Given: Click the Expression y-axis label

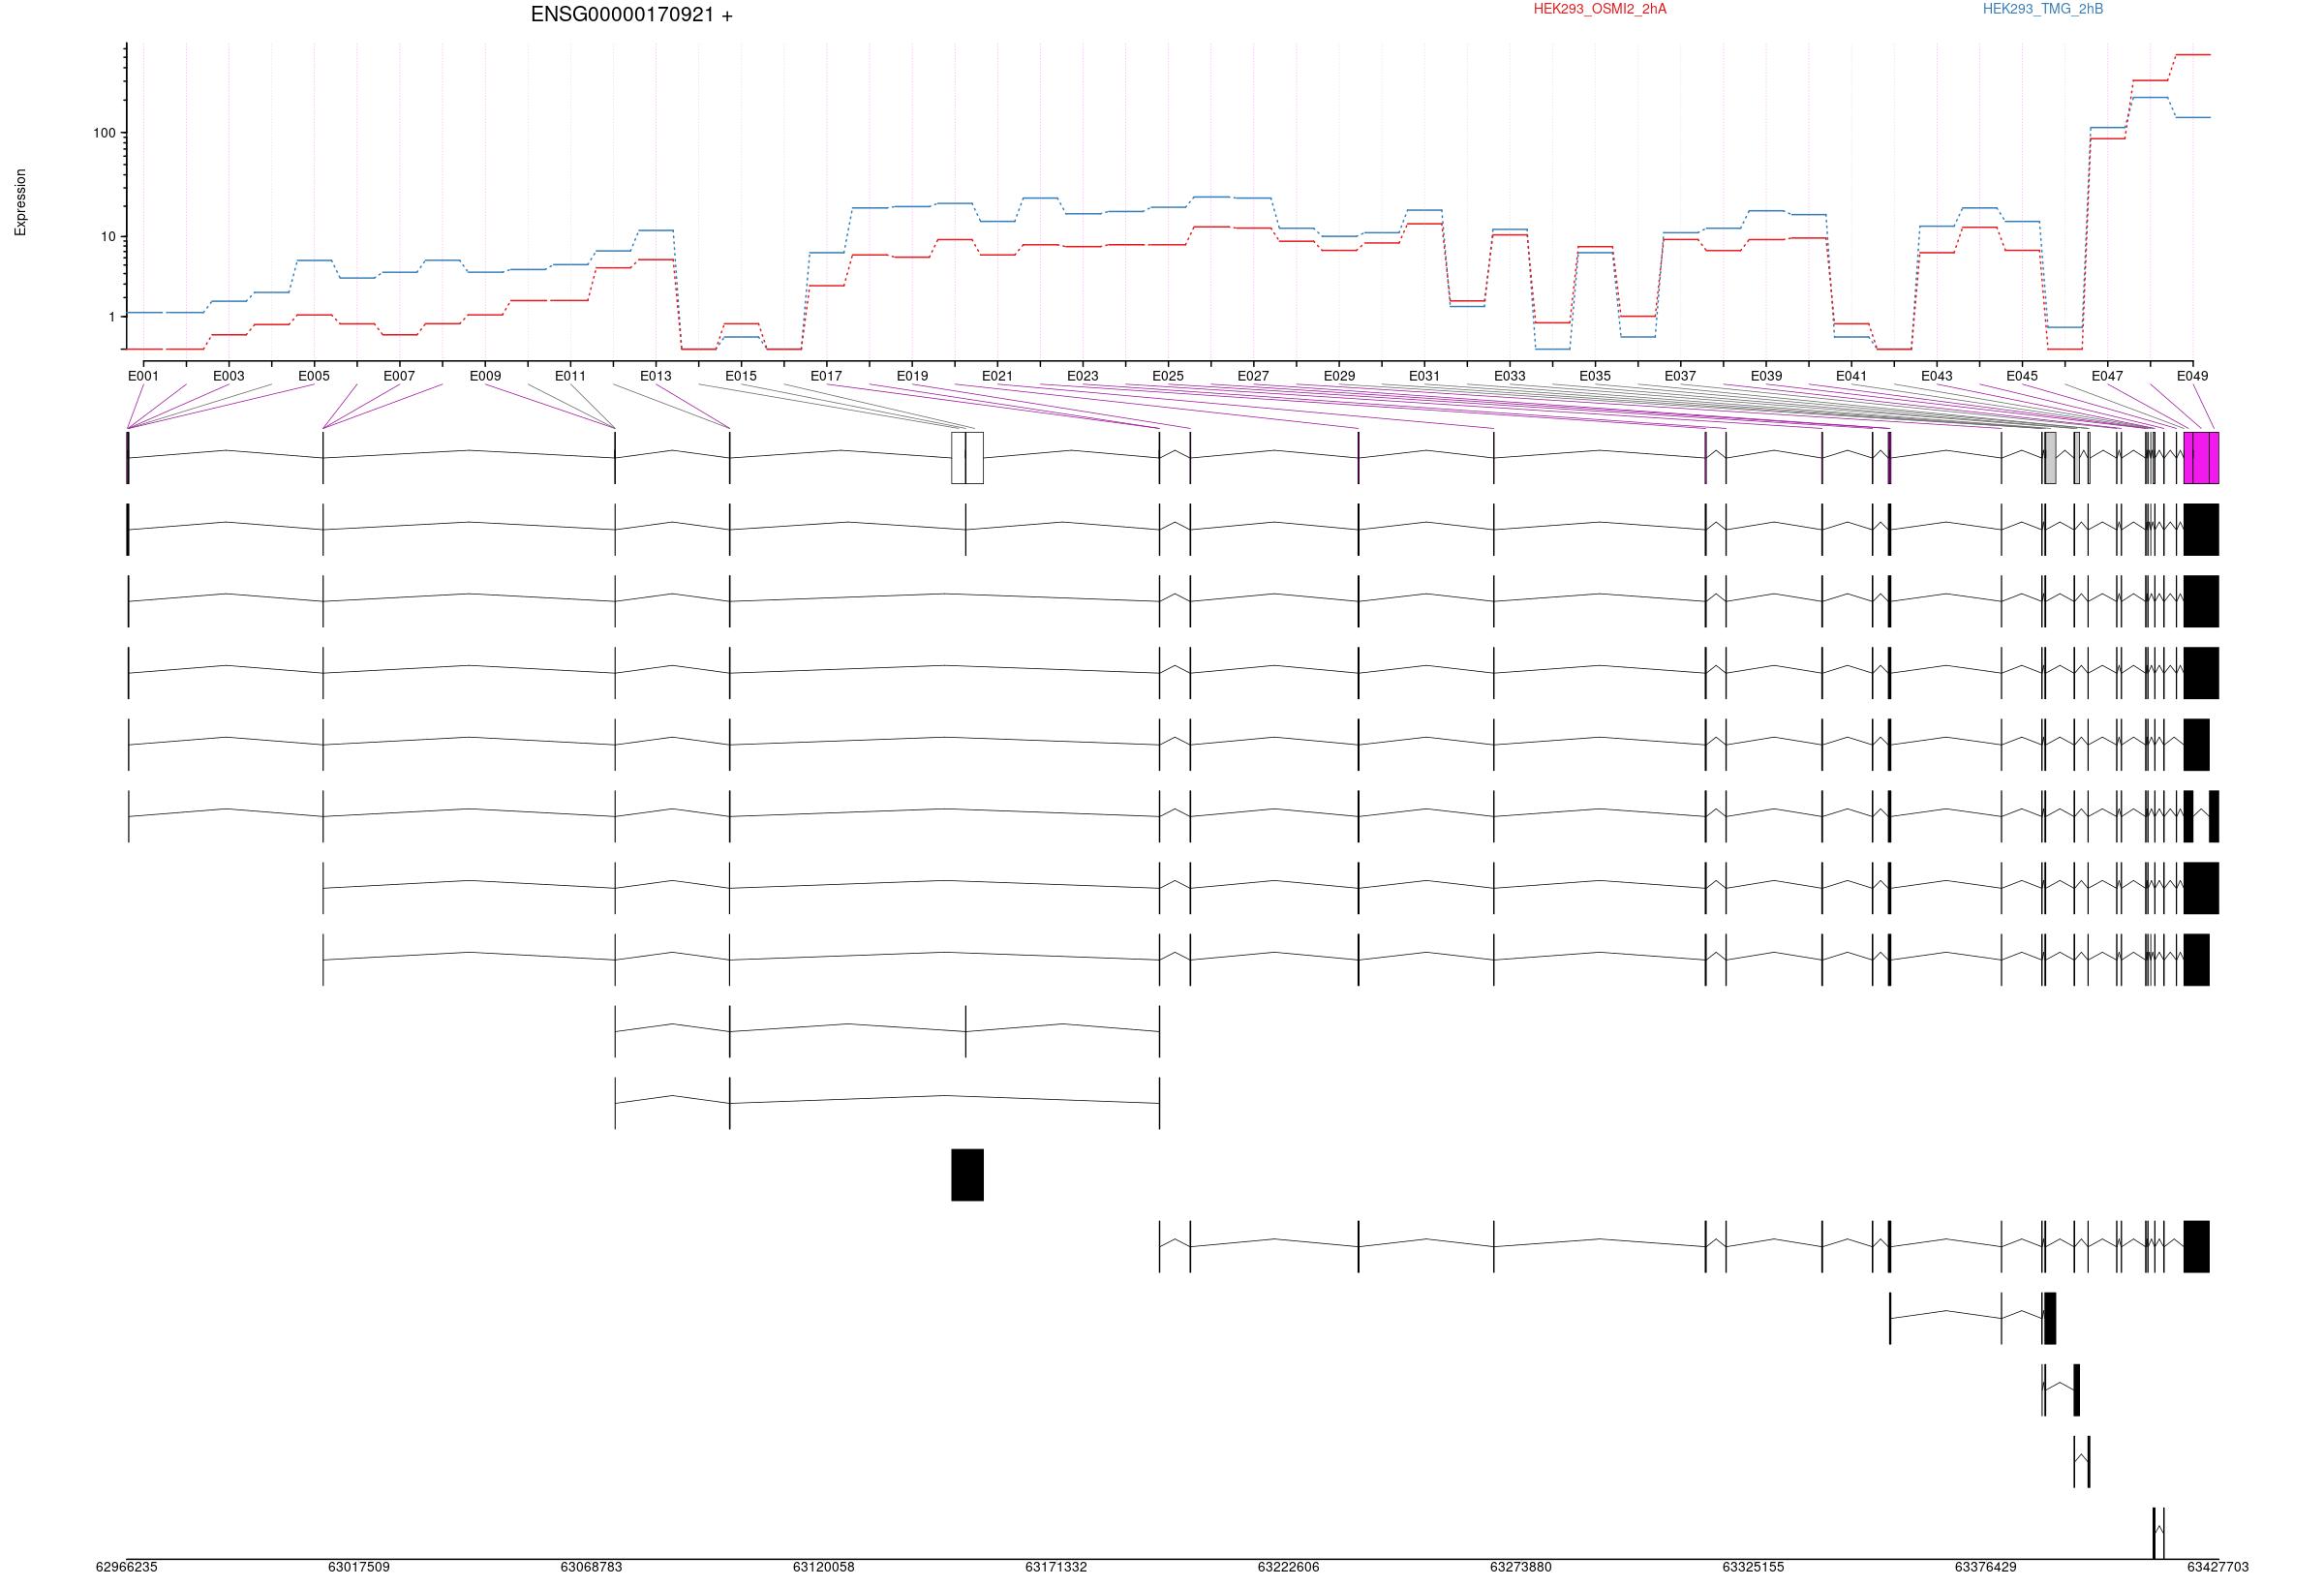Looking at the screenshot, I should [x=20, y=202].
